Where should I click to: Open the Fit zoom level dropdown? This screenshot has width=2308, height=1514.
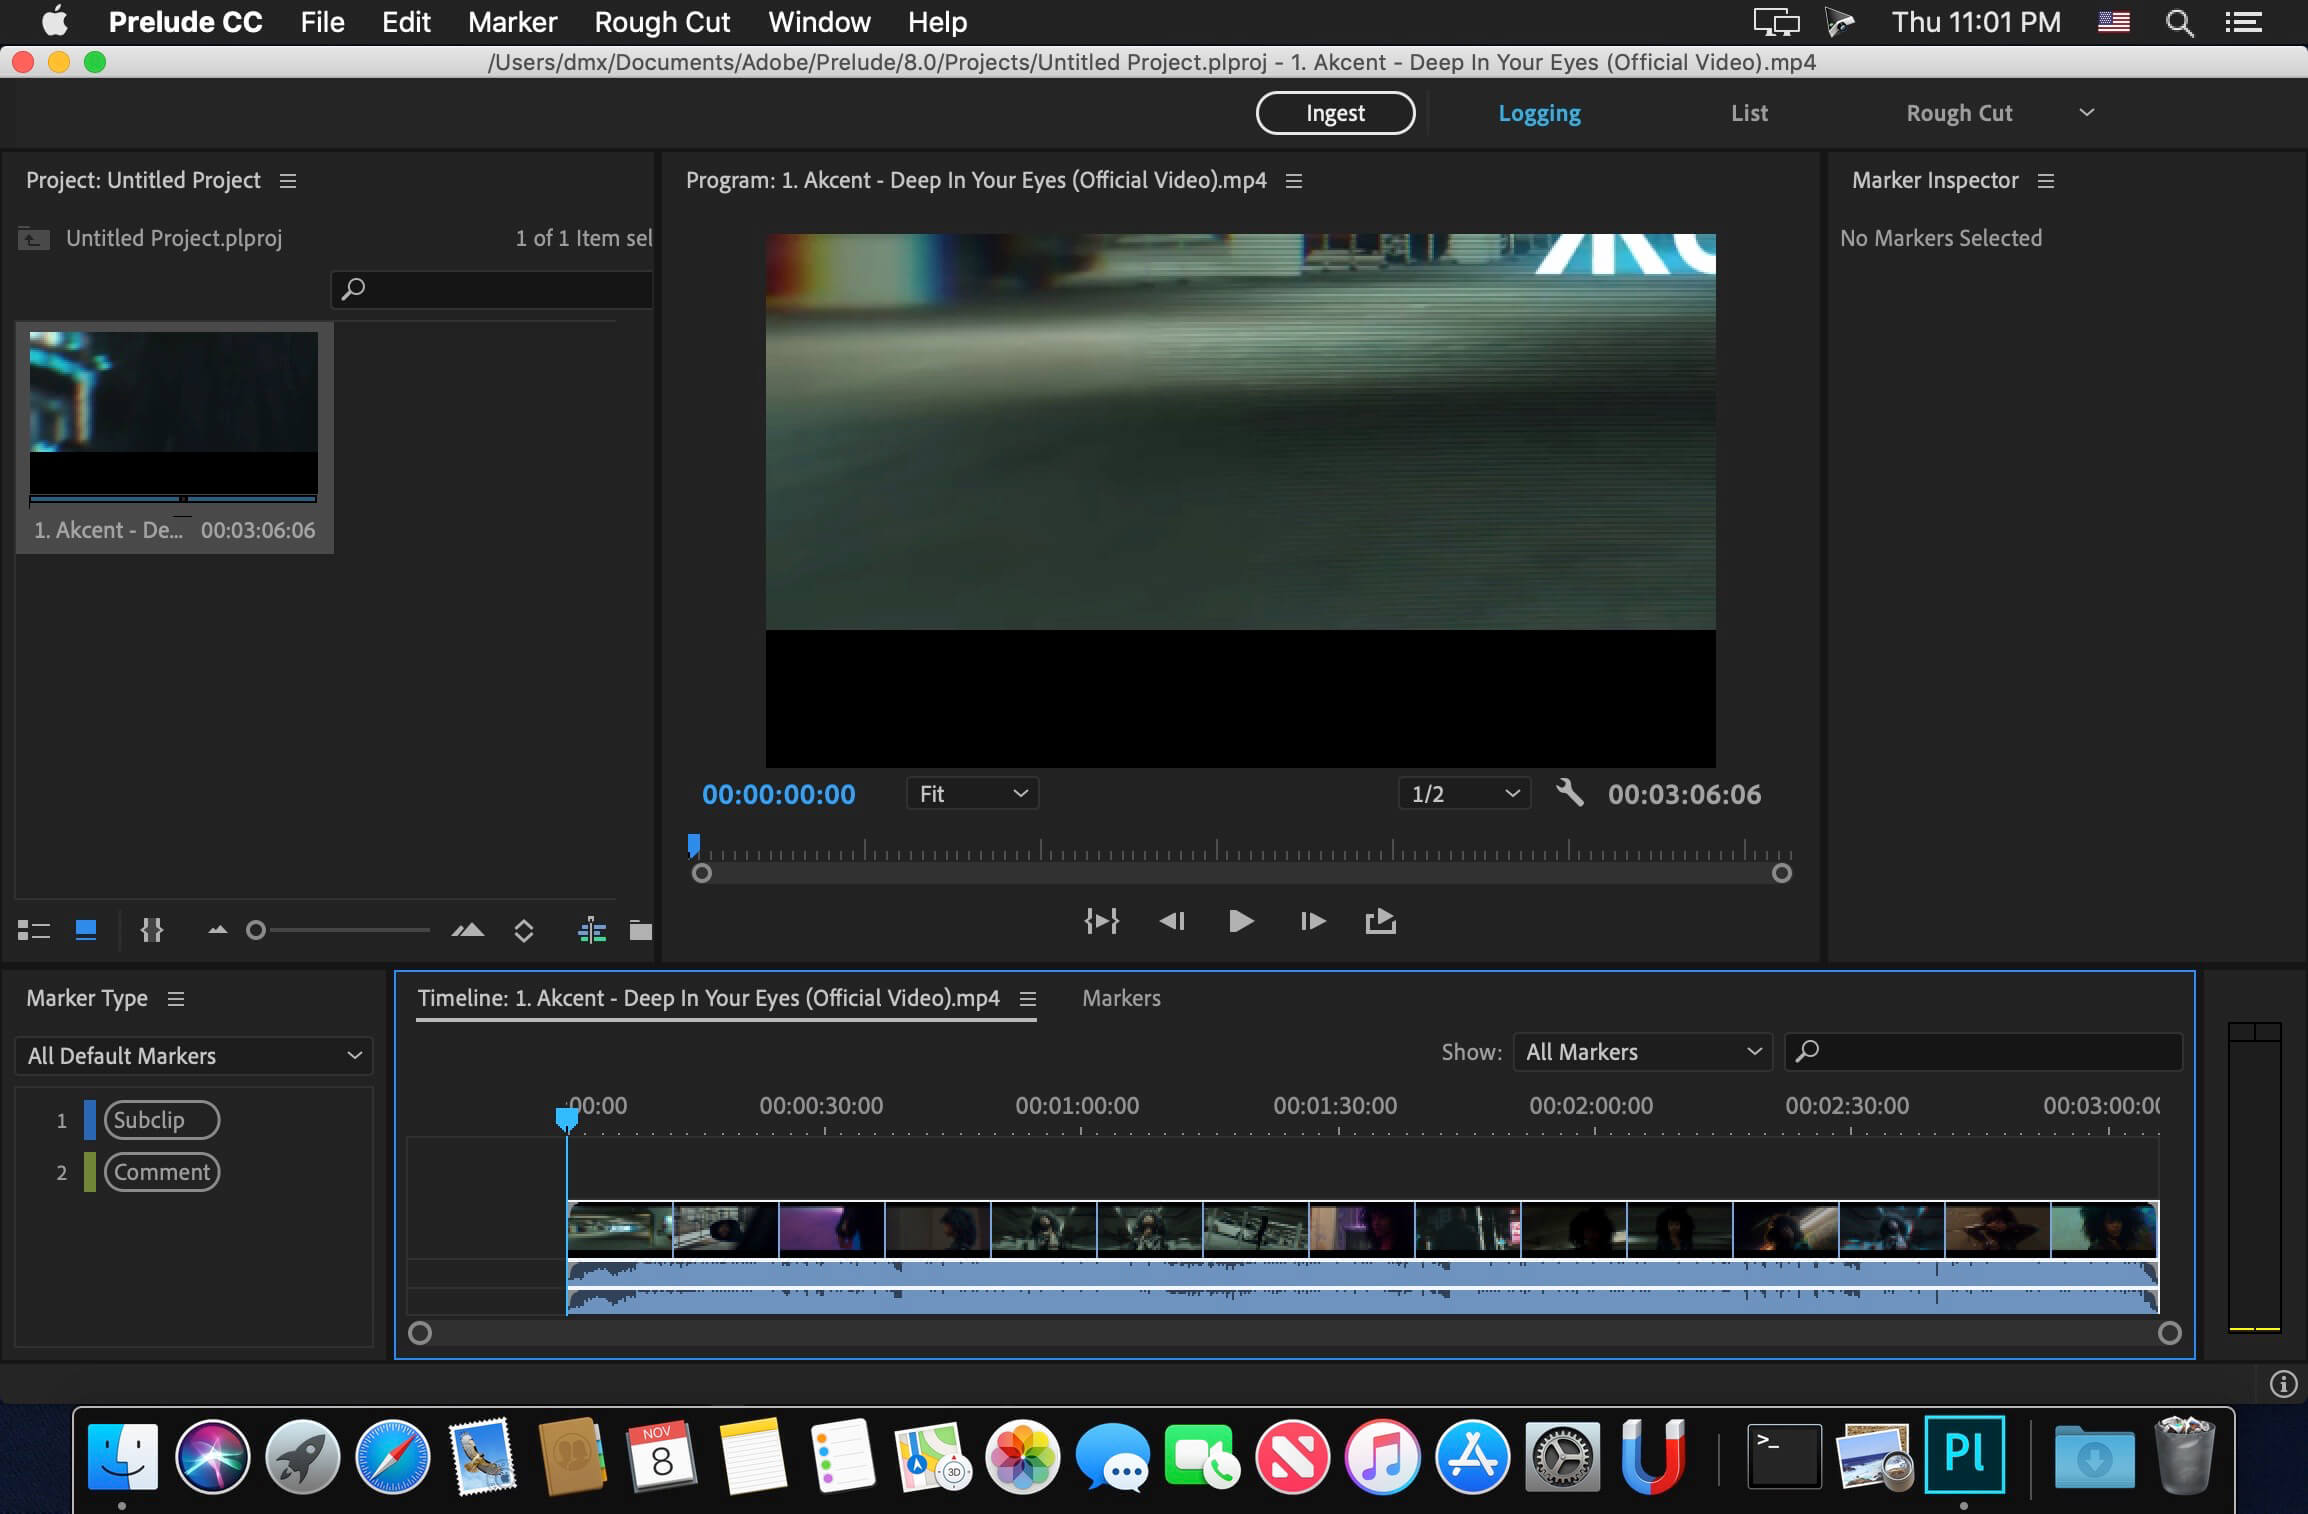(x=972, y=794)
